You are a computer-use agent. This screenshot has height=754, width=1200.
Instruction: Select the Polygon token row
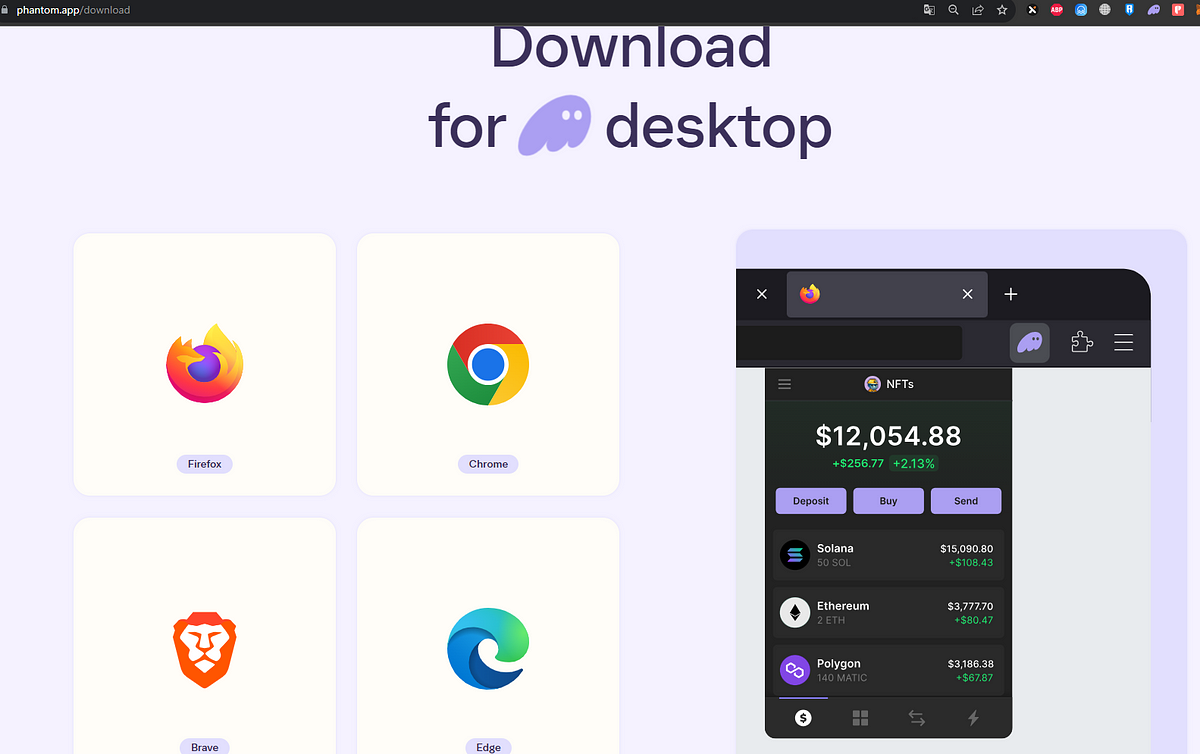pos(888,670)
